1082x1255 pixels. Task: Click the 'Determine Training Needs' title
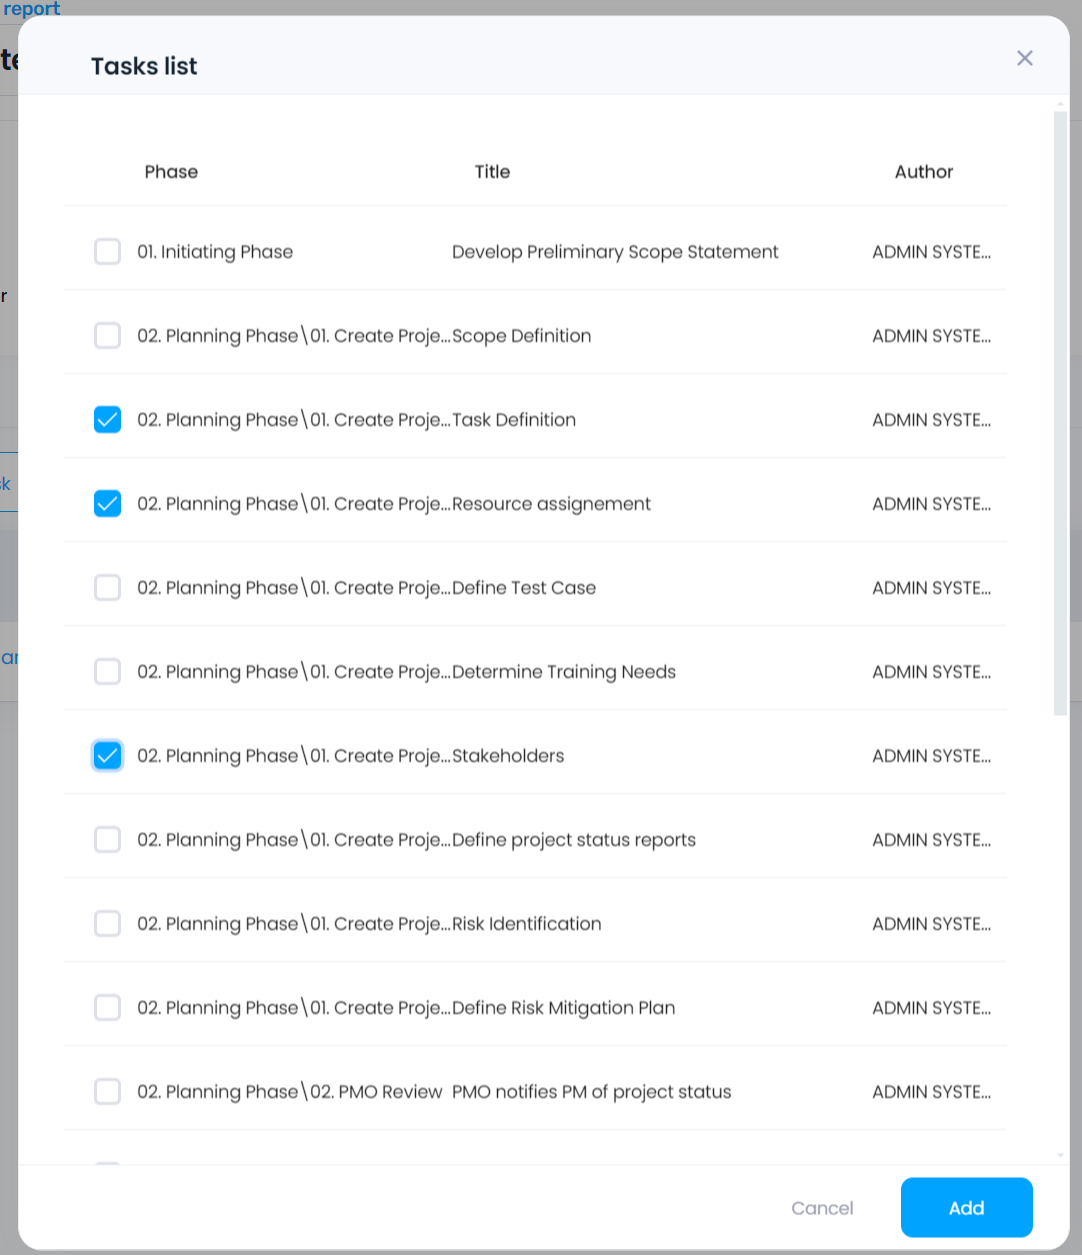[564, 672]
